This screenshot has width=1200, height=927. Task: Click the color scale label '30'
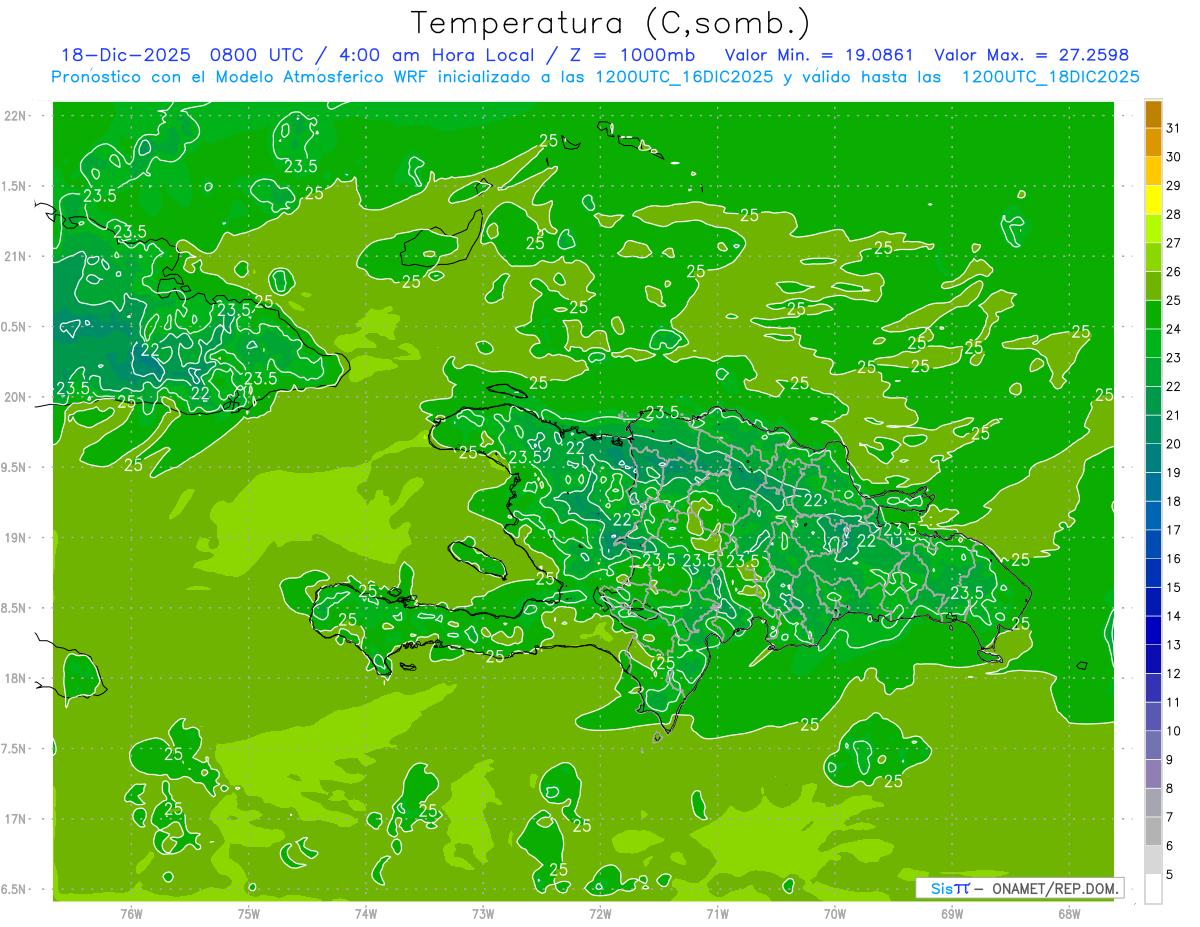point(1173,157)
